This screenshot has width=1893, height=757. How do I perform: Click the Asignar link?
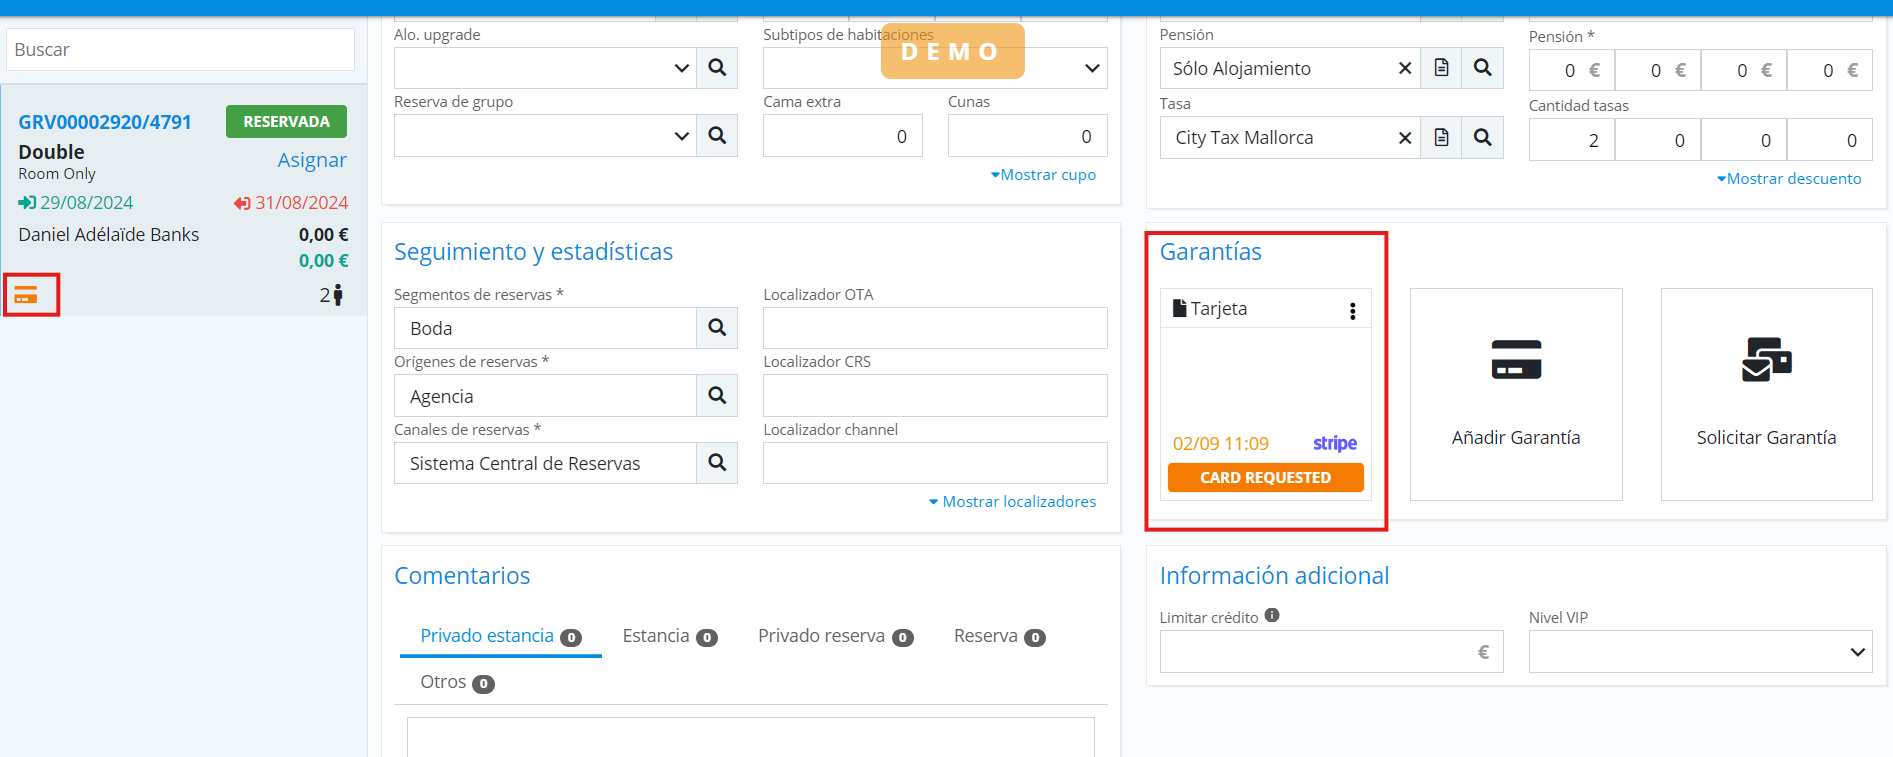click(312, 160)
